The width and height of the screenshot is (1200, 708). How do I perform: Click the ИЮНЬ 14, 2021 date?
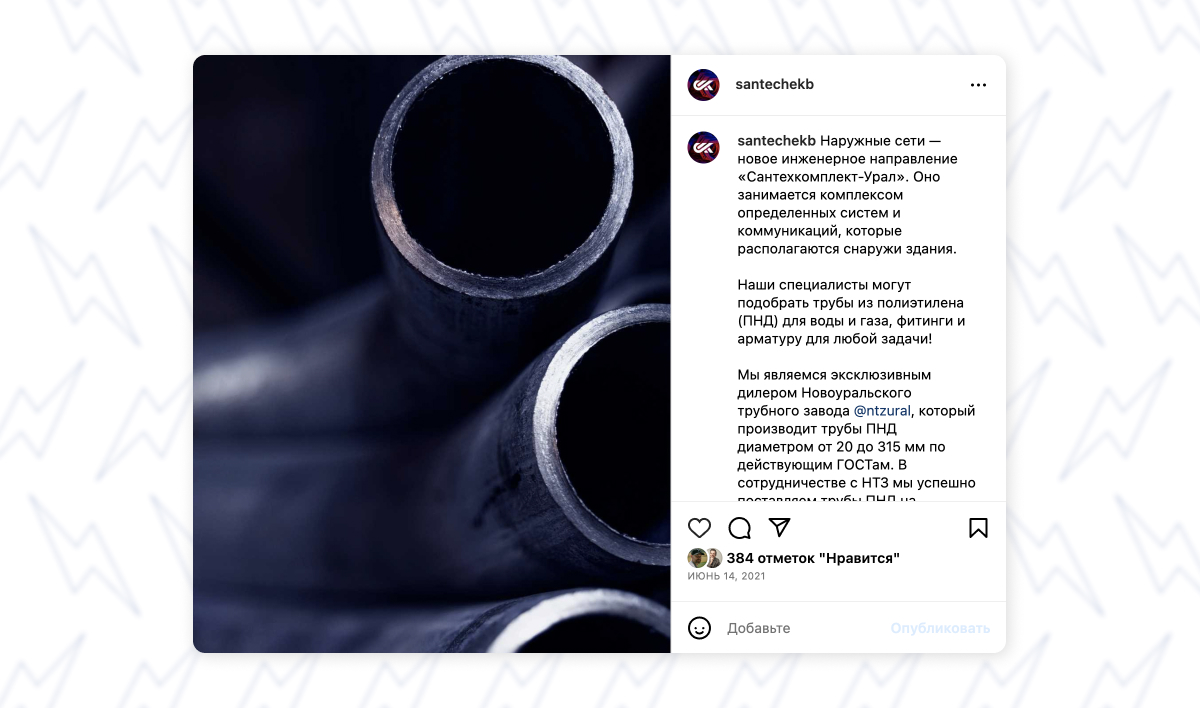[726, 576]
